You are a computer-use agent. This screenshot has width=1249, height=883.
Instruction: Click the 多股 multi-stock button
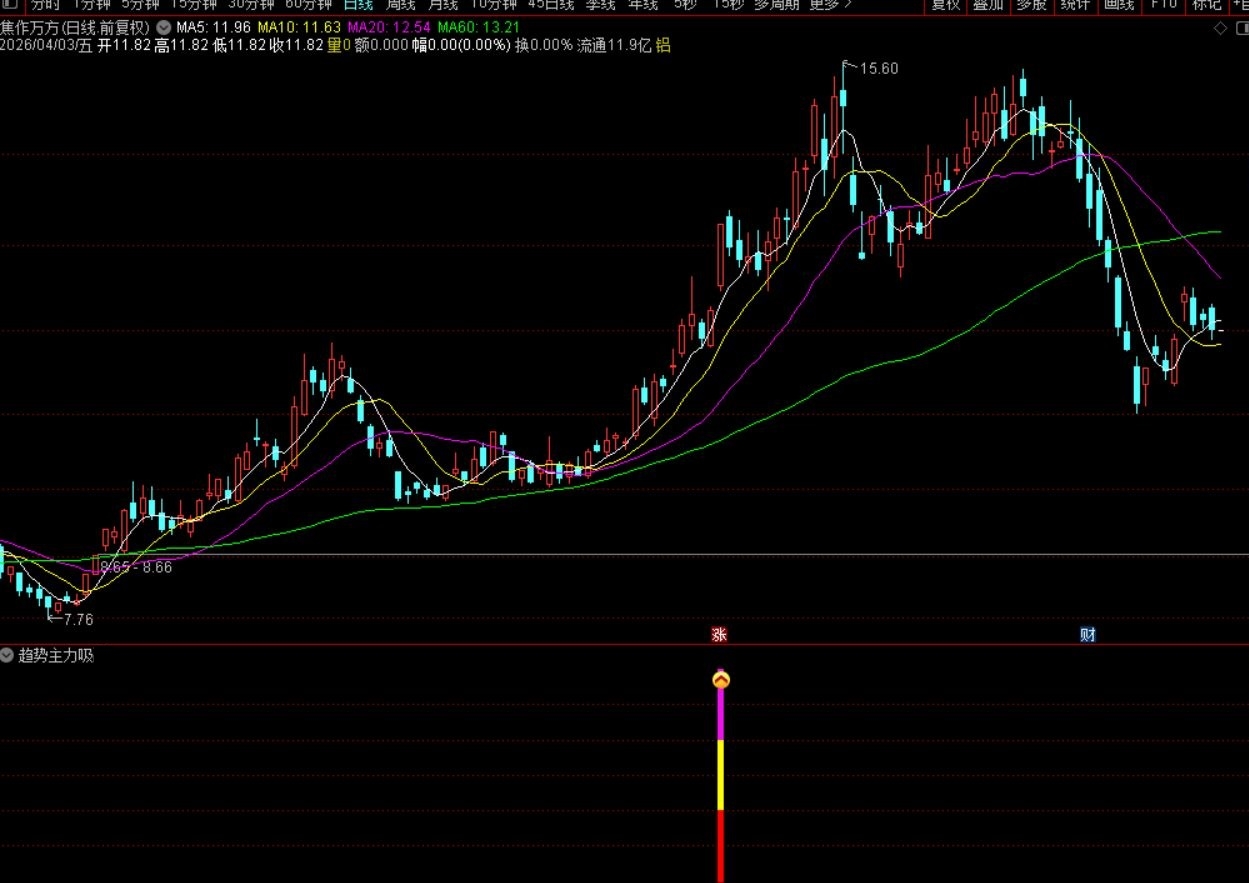click(1032, 5)
